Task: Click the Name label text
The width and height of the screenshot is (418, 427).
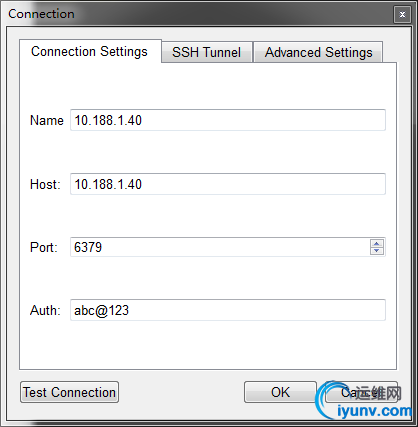Action: 47,120
